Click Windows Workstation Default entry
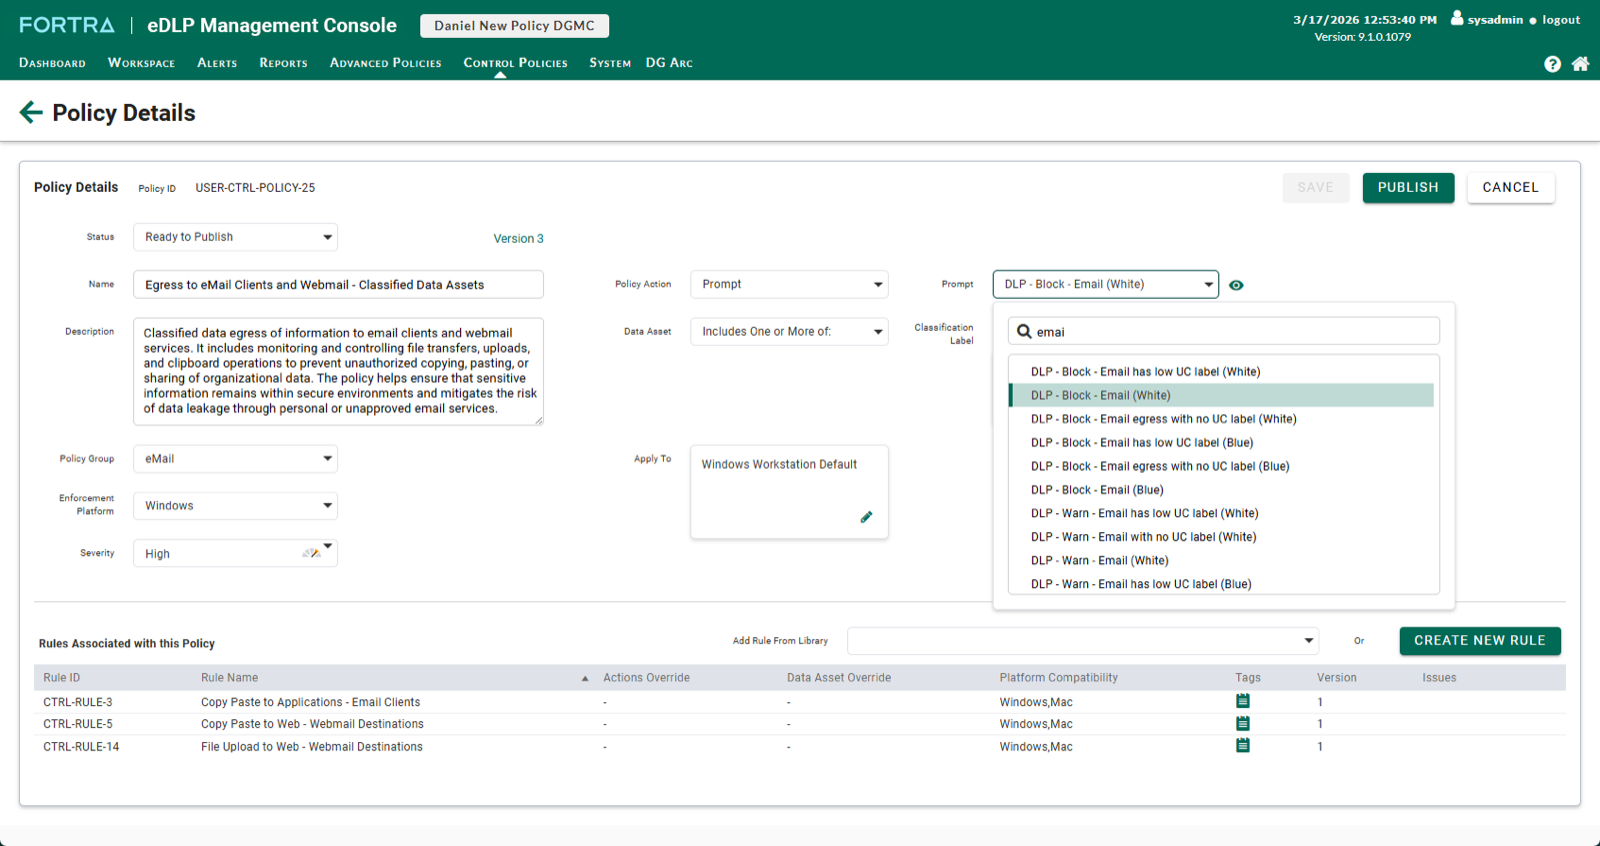The height and width of the screenshot is (846, 1600). point(779,465)
